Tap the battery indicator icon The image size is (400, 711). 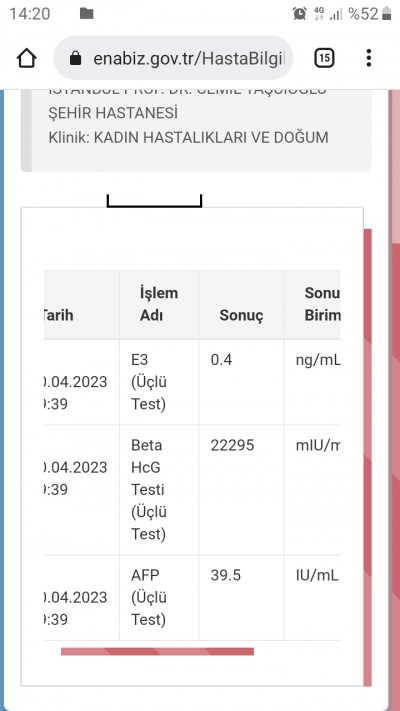(387, 14)
